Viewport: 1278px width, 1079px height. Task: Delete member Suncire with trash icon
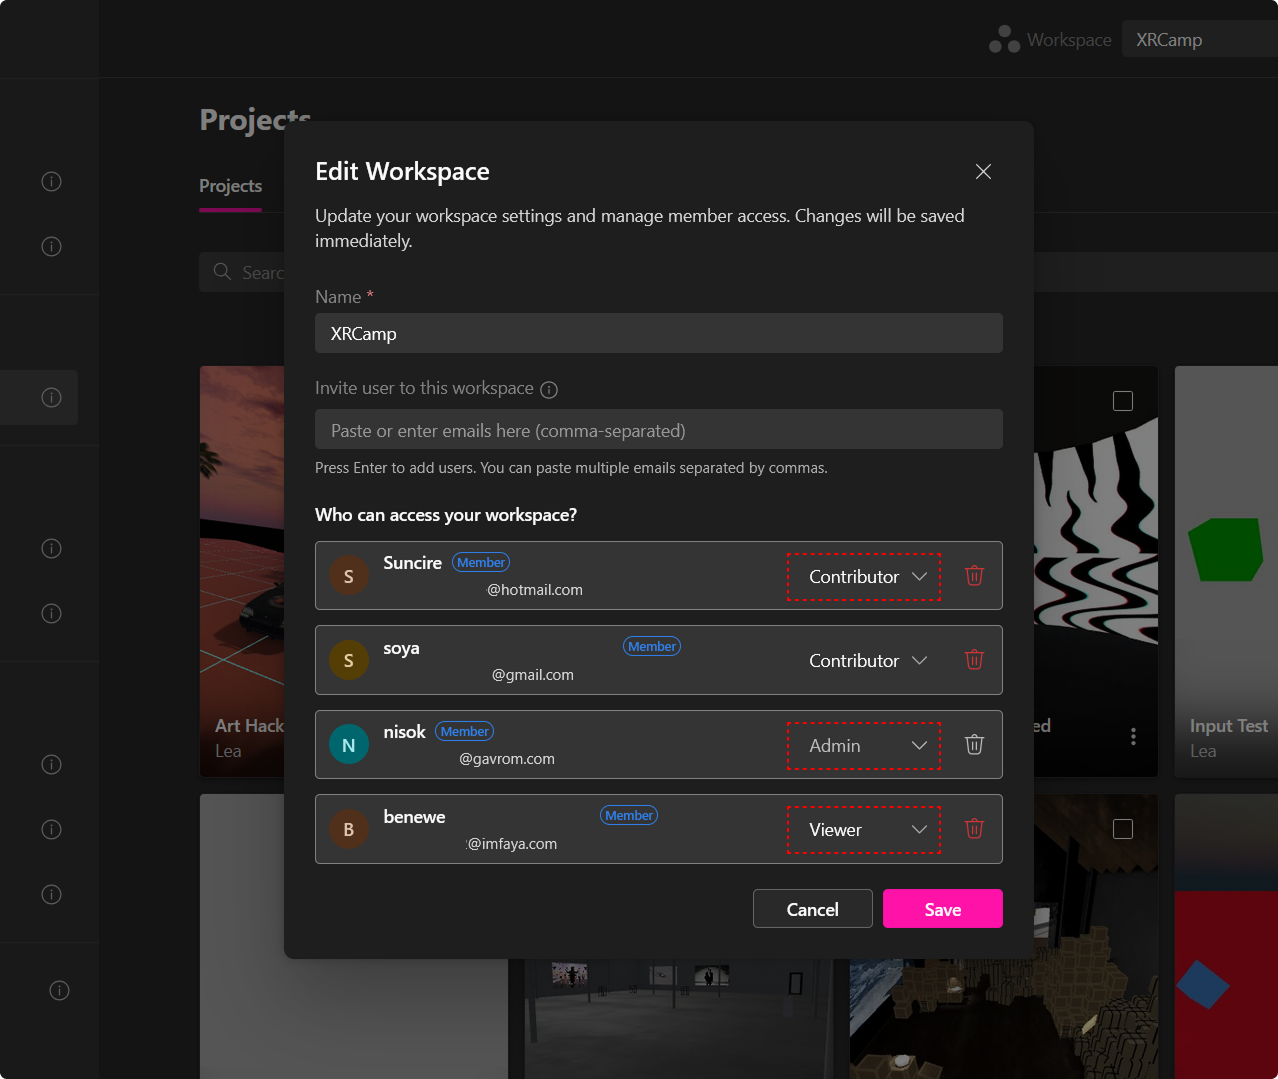[x=974, y=576]
